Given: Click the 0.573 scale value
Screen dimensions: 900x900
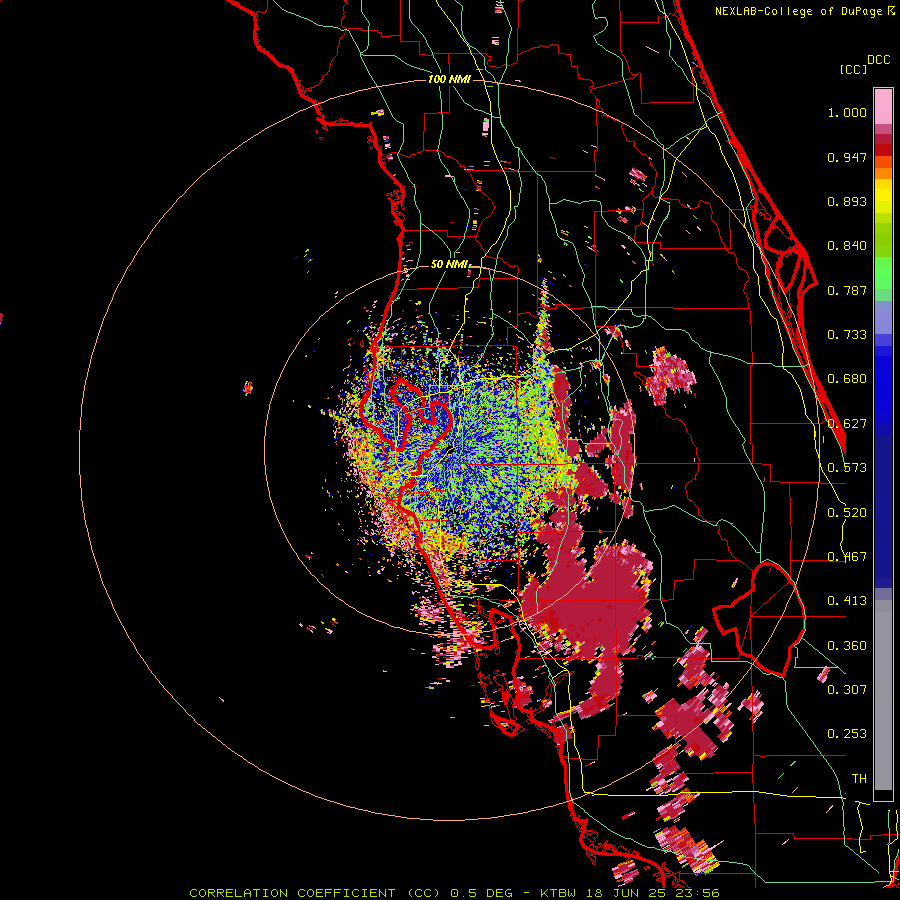Looking at the screenshot, I should point(847,468).
